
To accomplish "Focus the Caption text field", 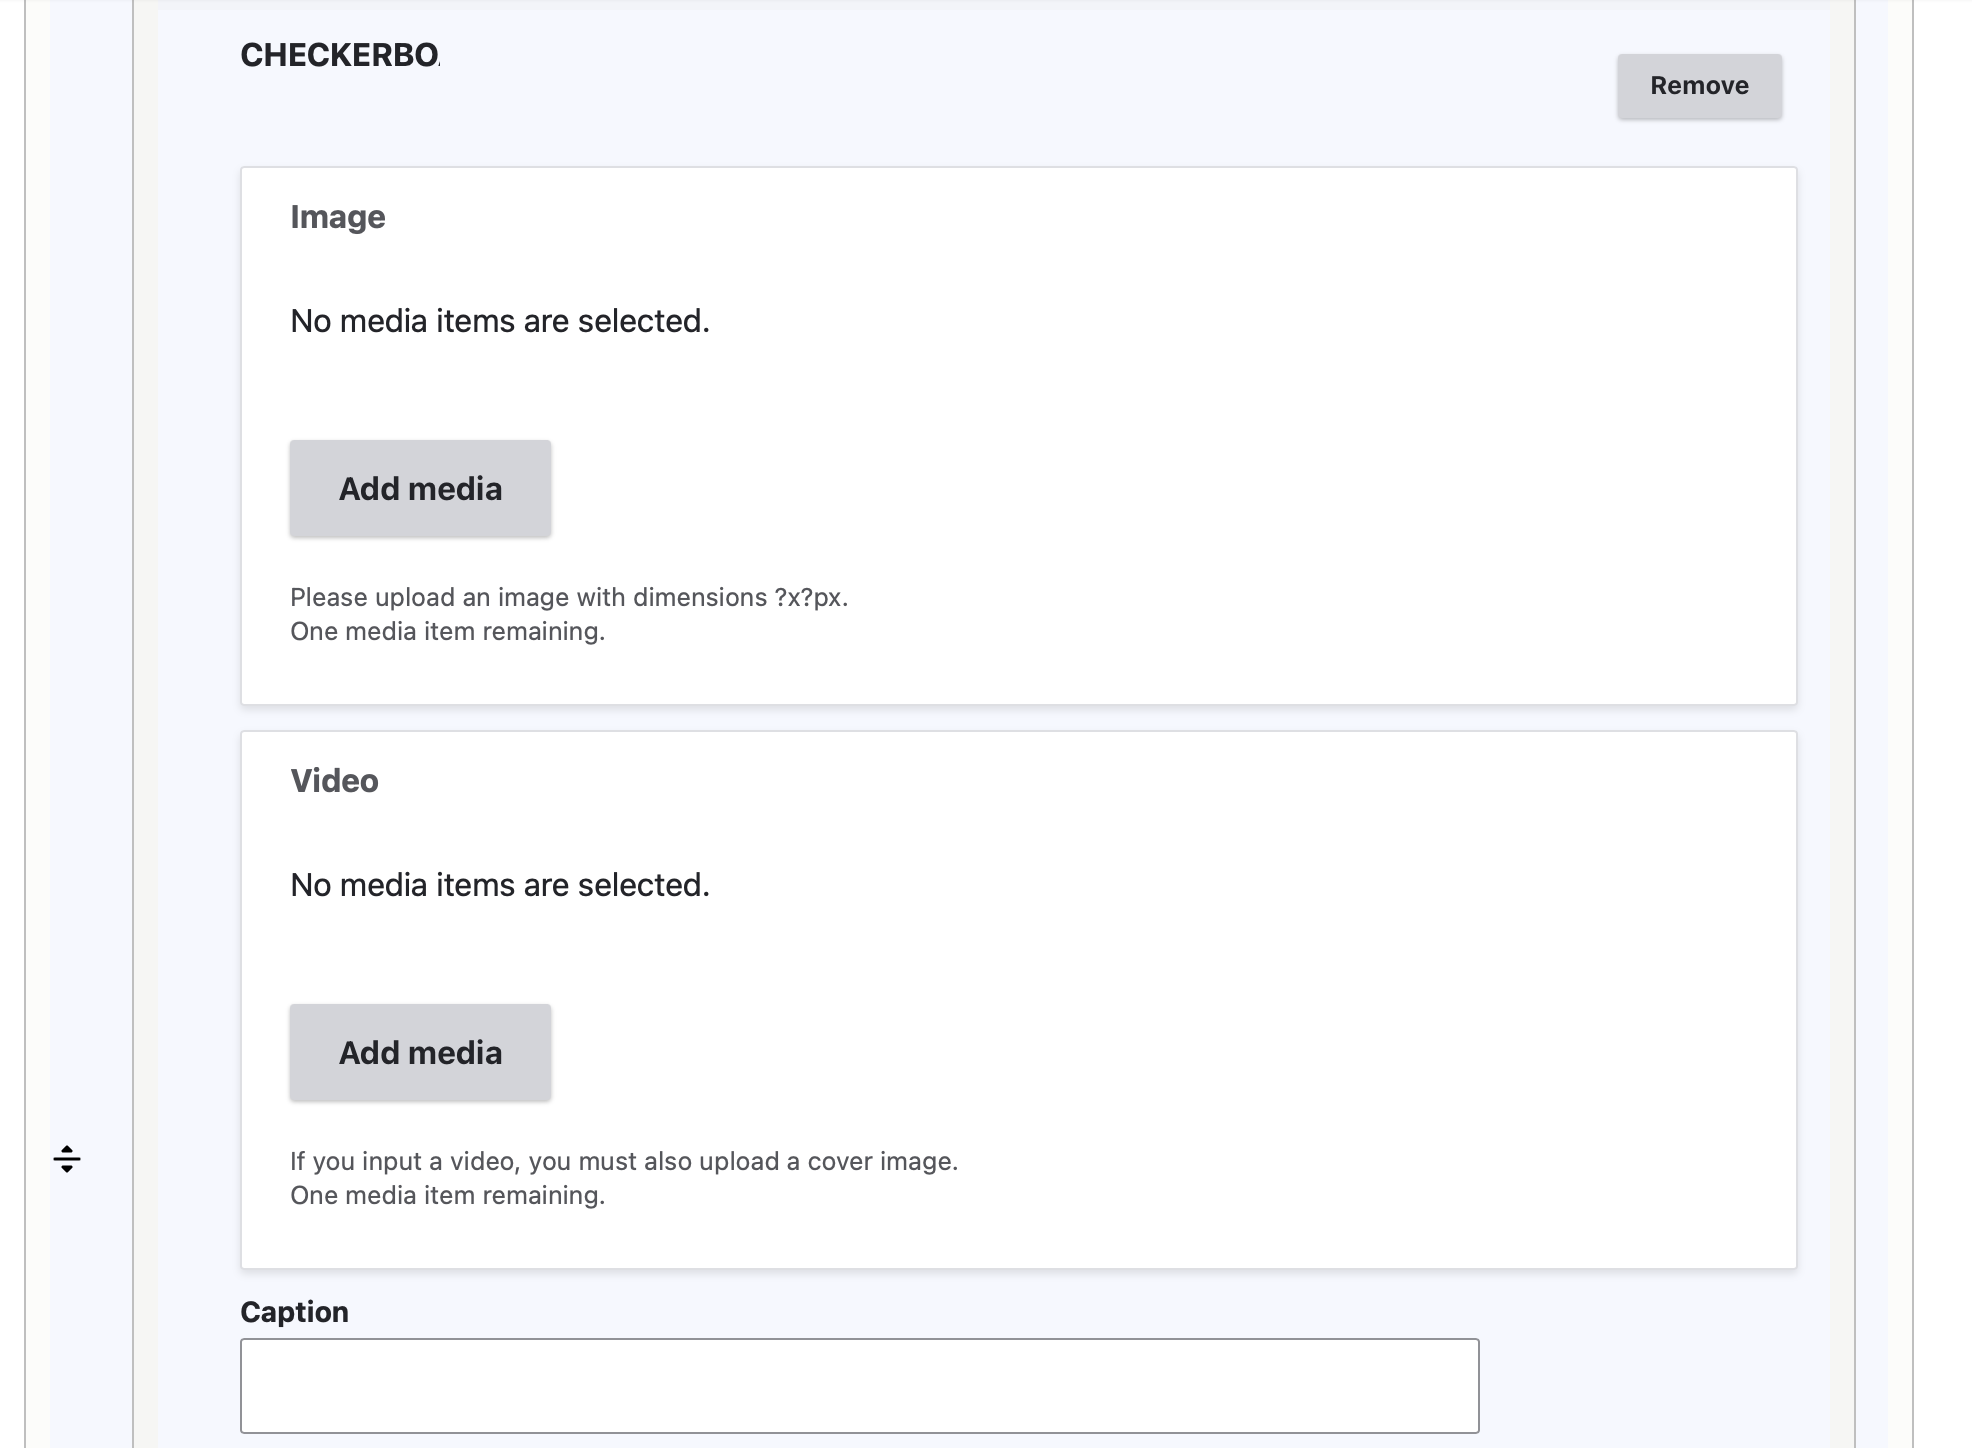I will click(x=859, y=1386).
